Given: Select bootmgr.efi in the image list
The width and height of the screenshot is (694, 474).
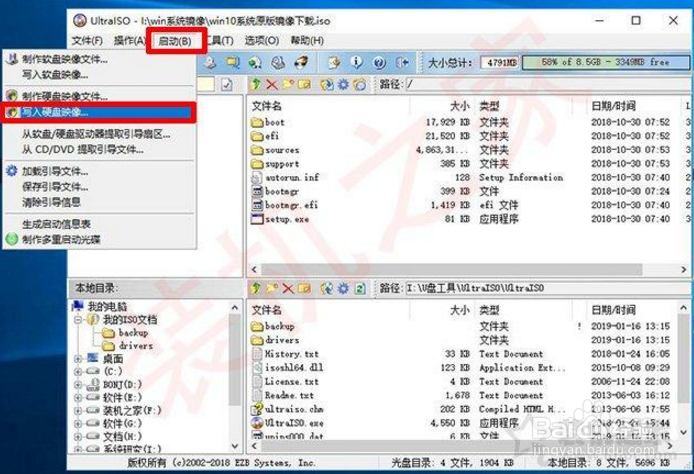Looking at the screenshot, I should point(284,205).
